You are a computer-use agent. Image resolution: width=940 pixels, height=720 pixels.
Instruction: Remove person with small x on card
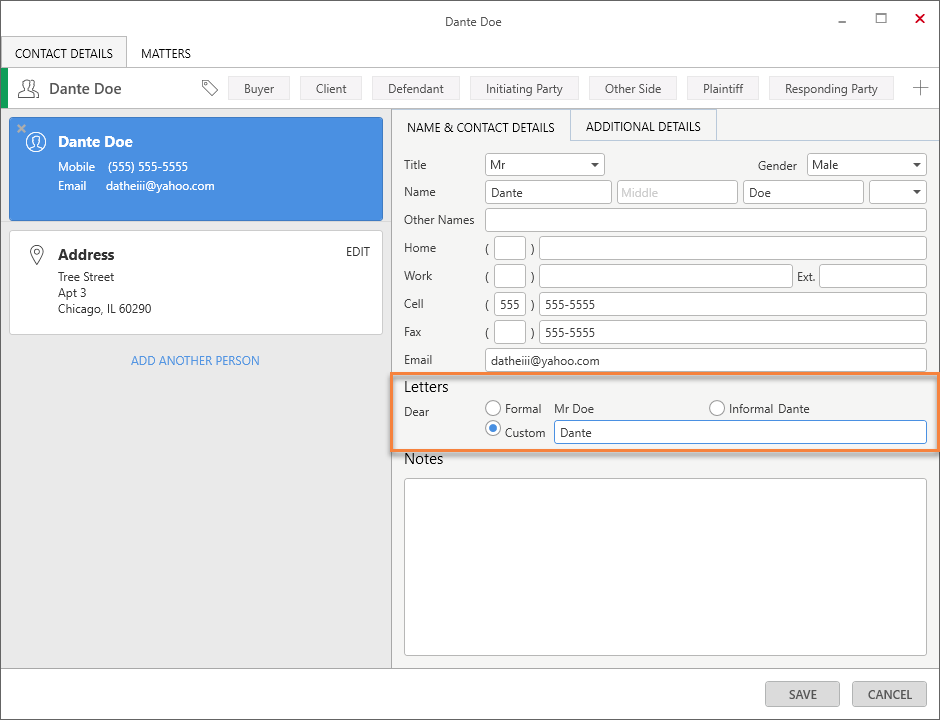(21, 128)
